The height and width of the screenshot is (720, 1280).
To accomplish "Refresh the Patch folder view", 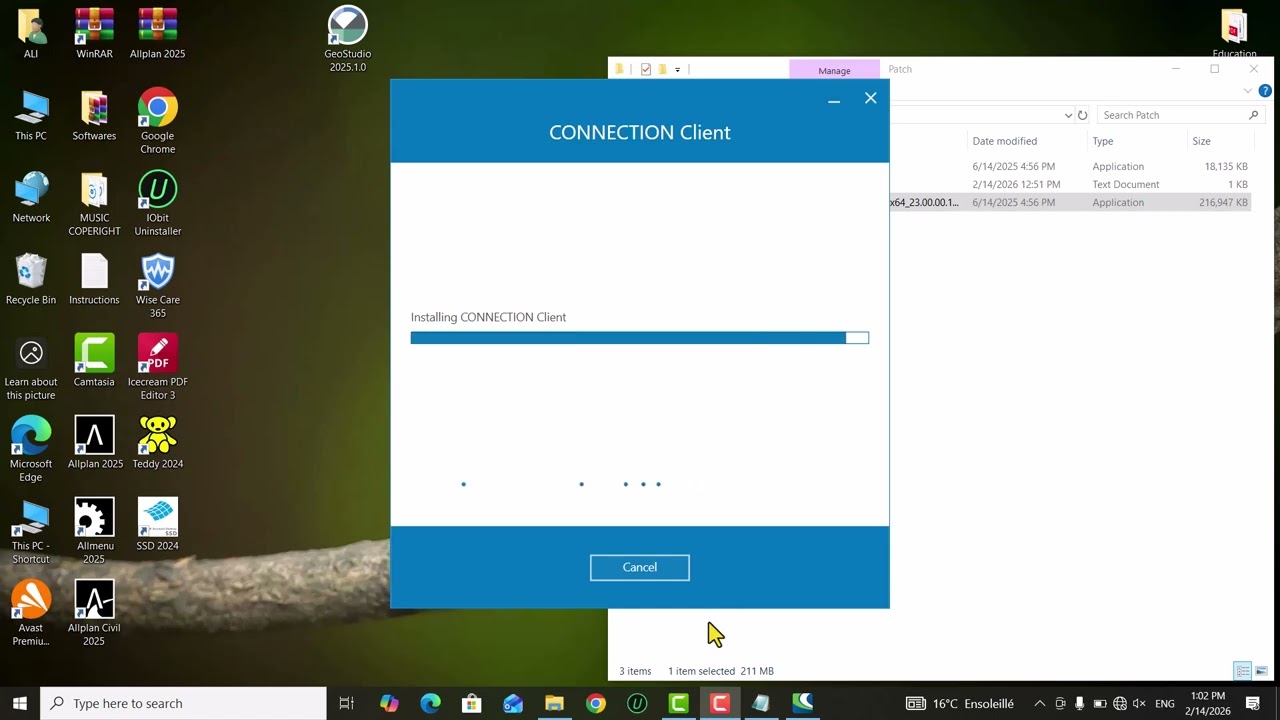I will pos(1082,115).
